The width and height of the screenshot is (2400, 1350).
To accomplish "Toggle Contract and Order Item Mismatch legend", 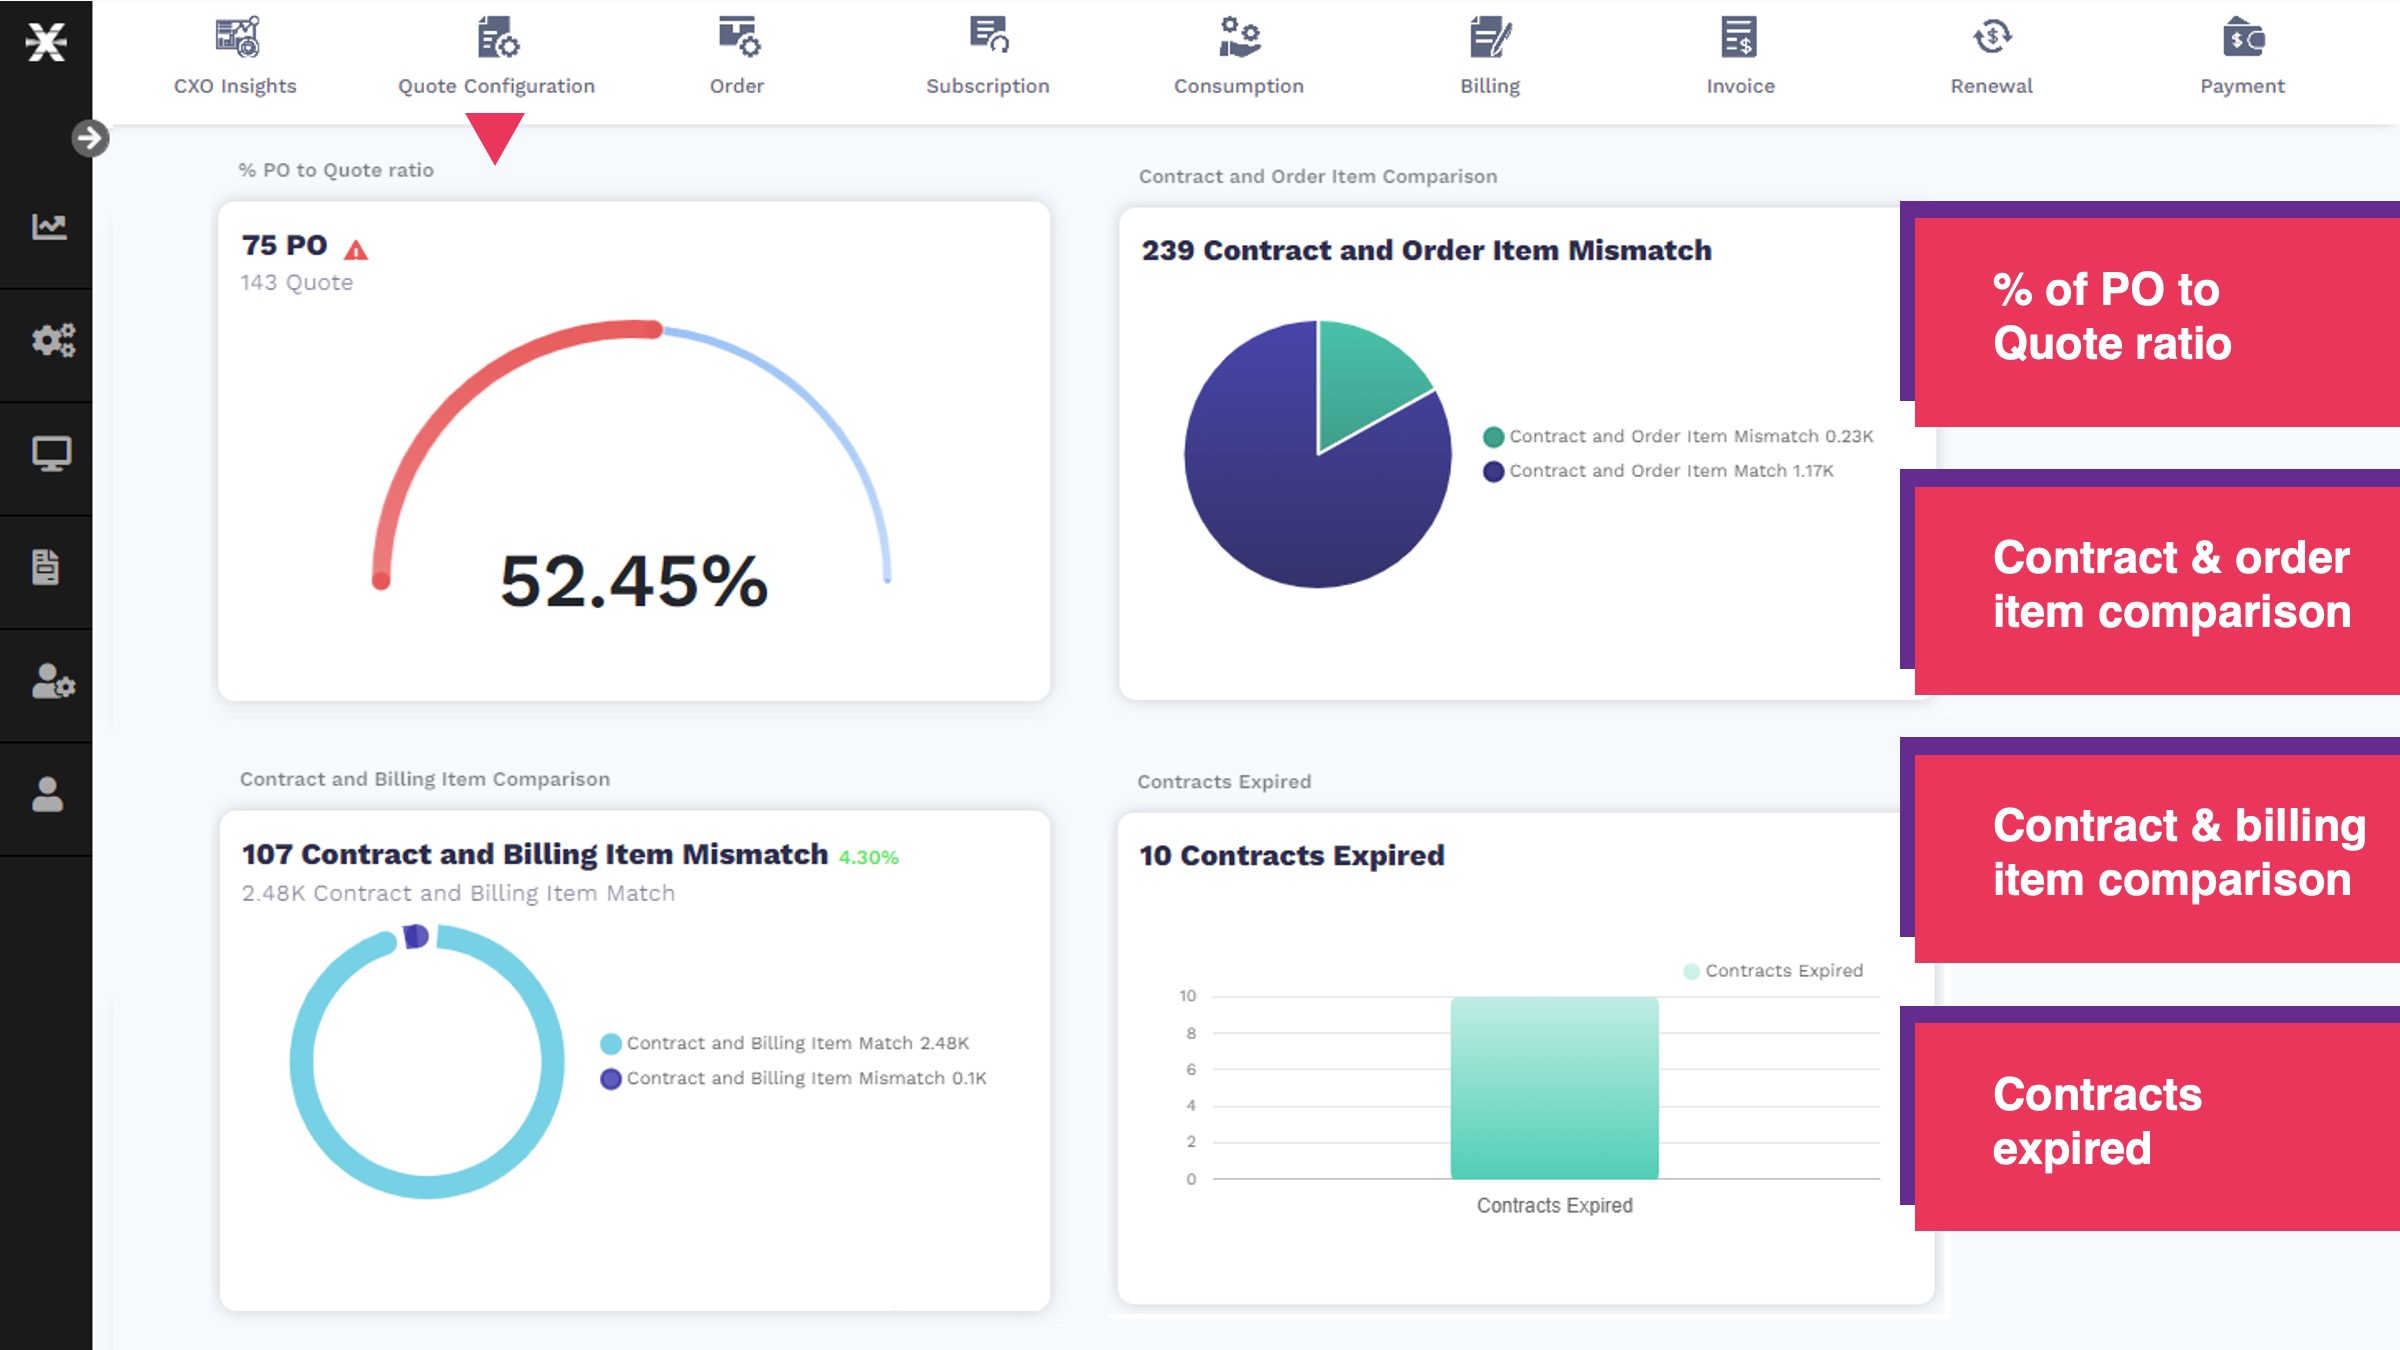I will [x=1678, y=437].
